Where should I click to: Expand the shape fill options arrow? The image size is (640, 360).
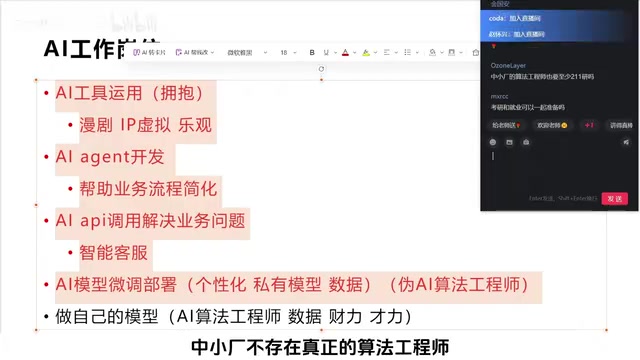[x=442, y=53]
